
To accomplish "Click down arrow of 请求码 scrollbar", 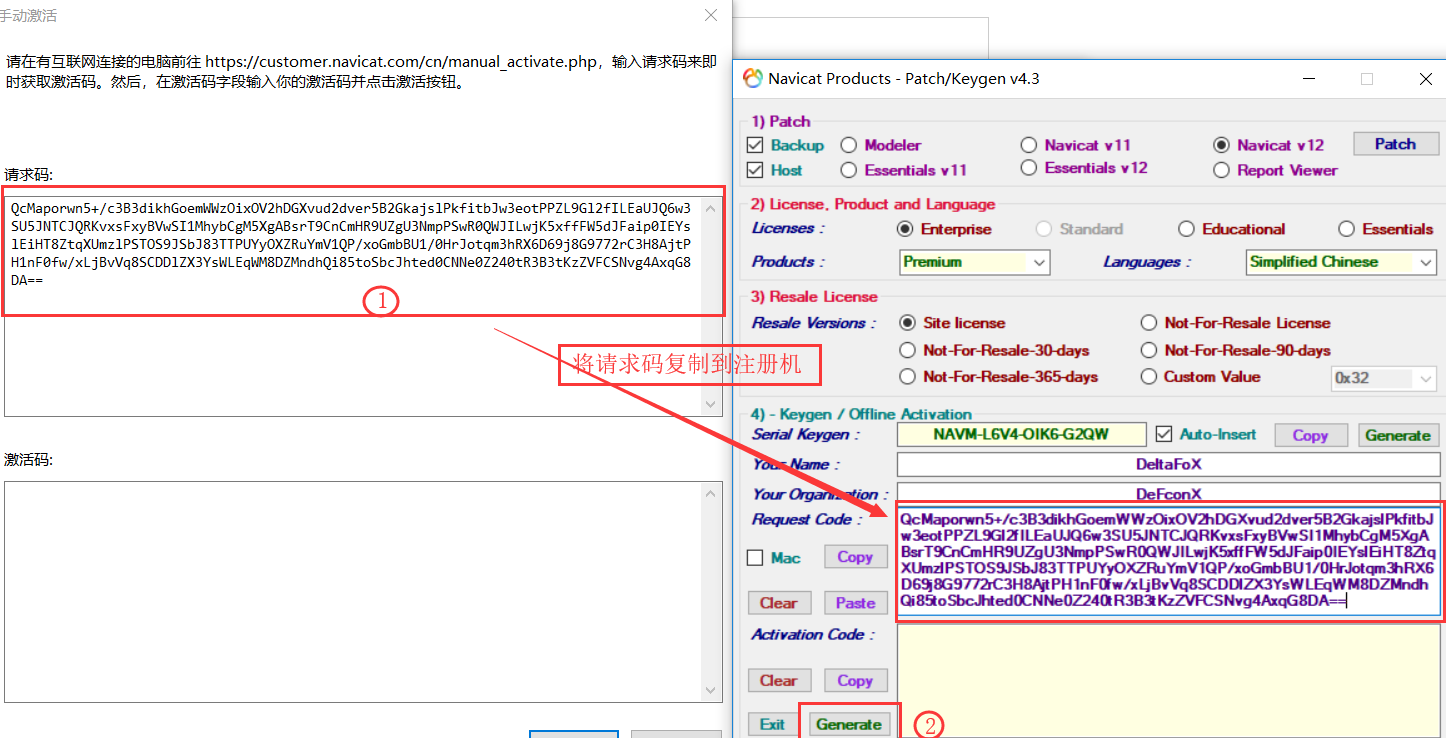I will coord(712,404).
